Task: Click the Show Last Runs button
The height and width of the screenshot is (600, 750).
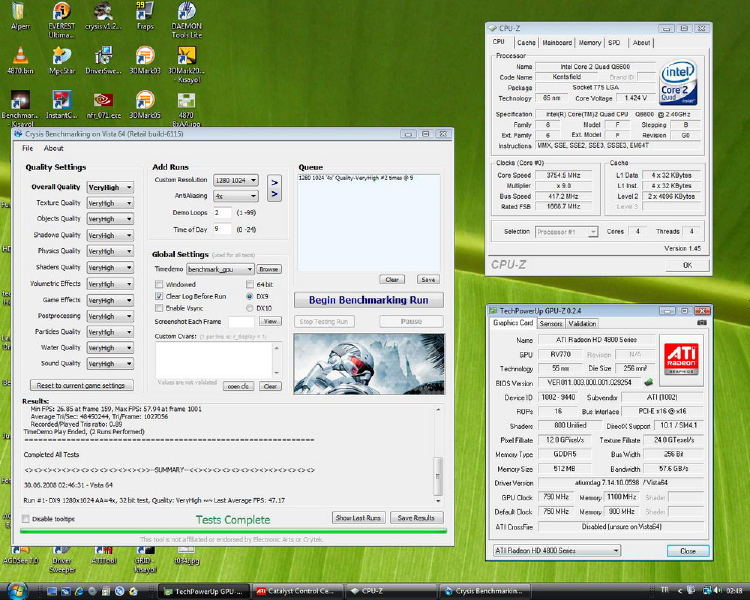Action: coord(358,518)
